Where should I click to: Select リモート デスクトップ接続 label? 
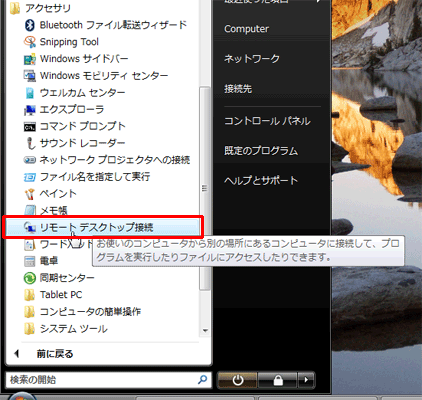[97, 227]
